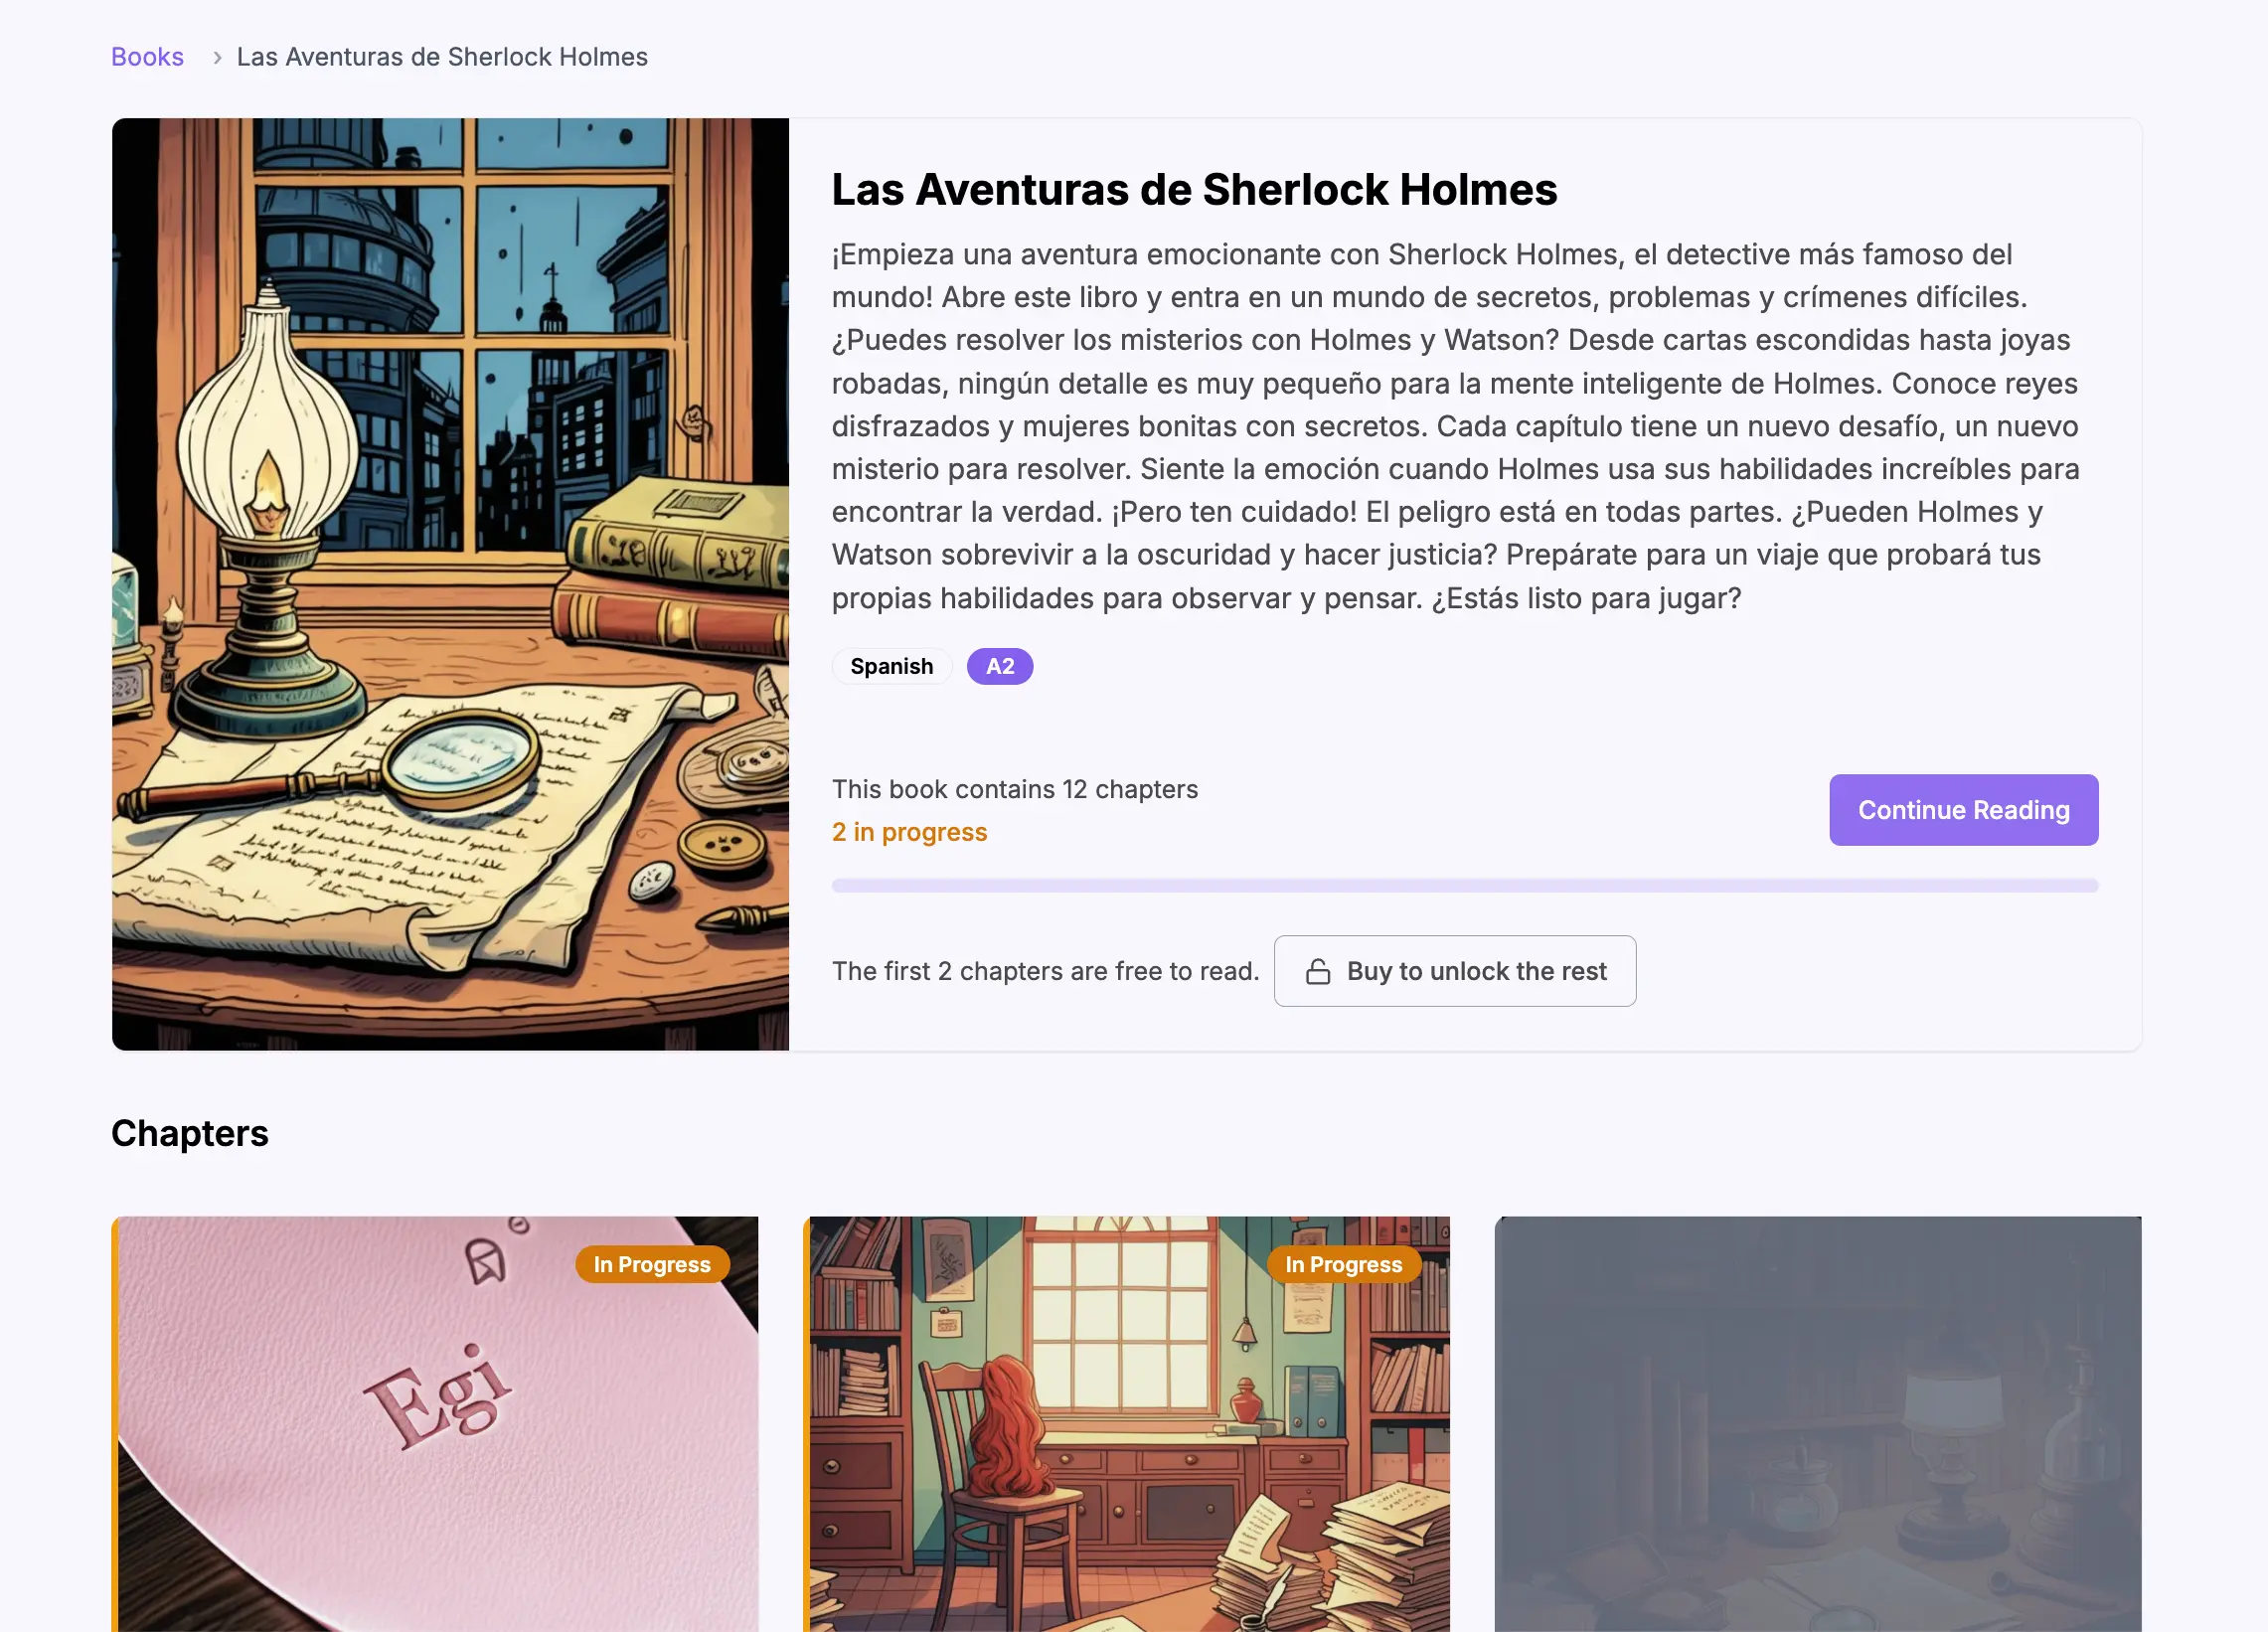The image size is (2268, 1632).
Task: Click the reading progress bar
Action: [x=1464, y=885]
